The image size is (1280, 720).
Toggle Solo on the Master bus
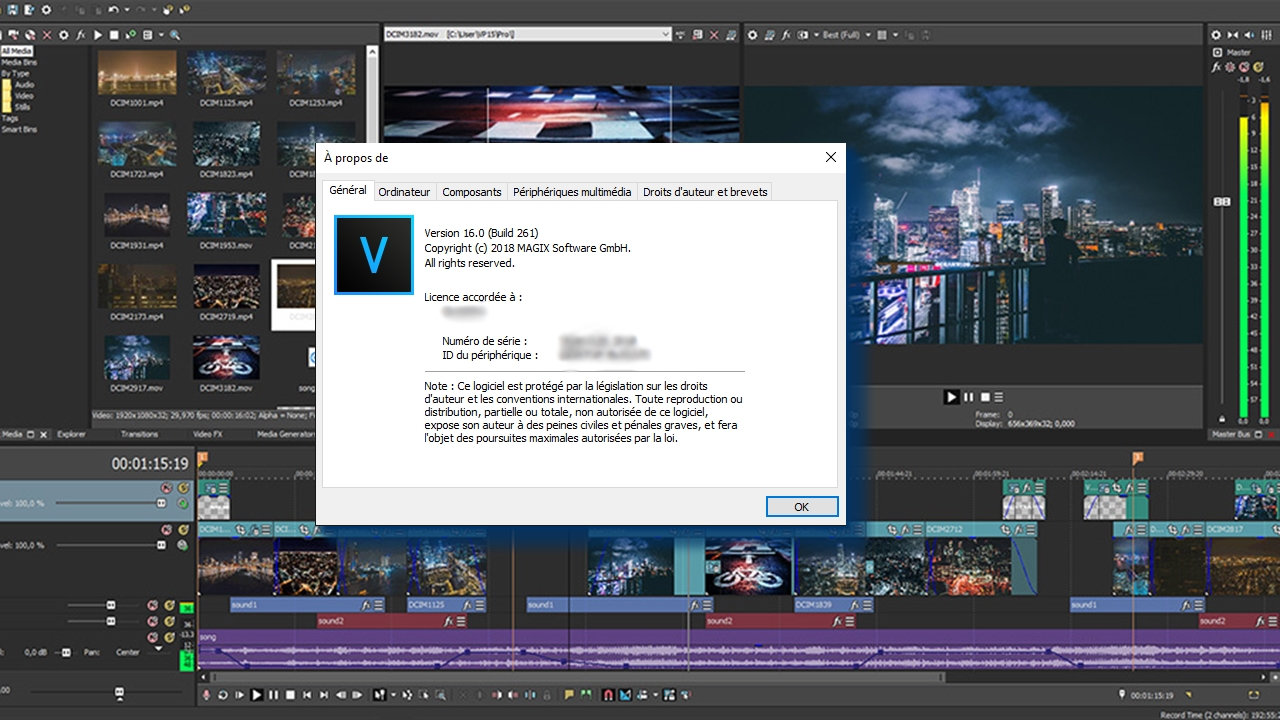pos(1258,67)
